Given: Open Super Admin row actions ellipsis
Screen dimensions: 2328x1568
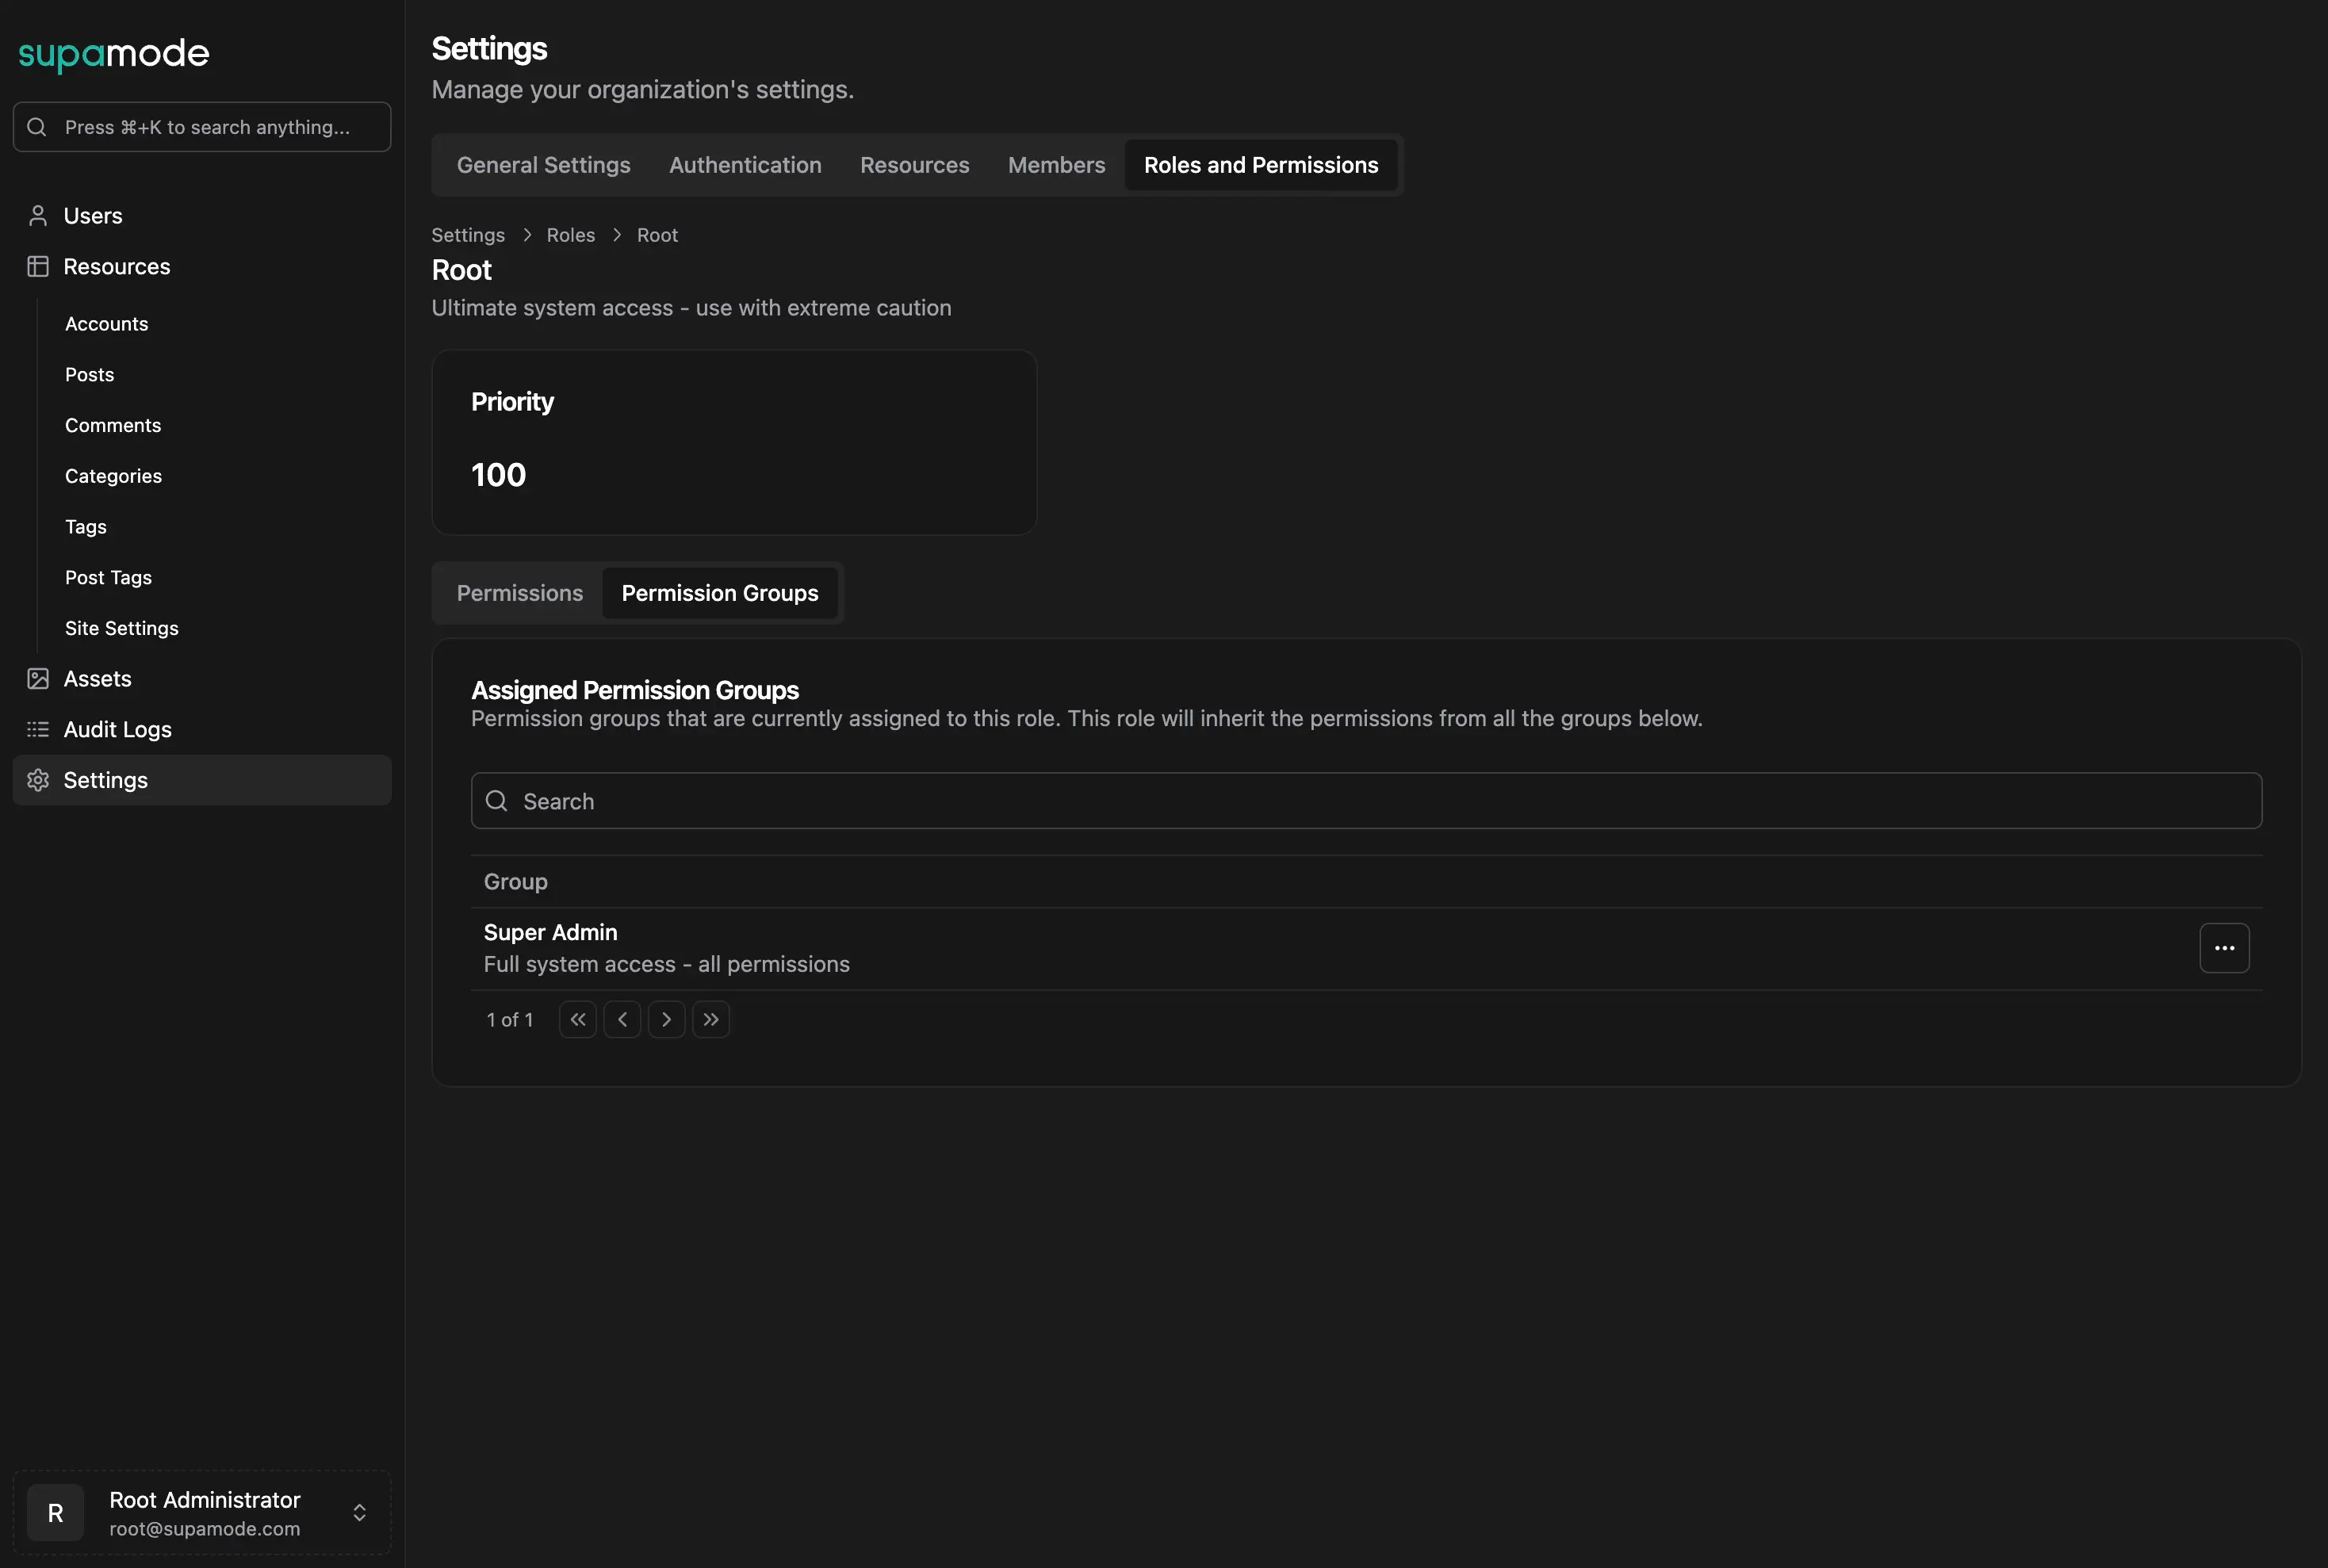Looking at the screenshot, I should pos(2223,948).
